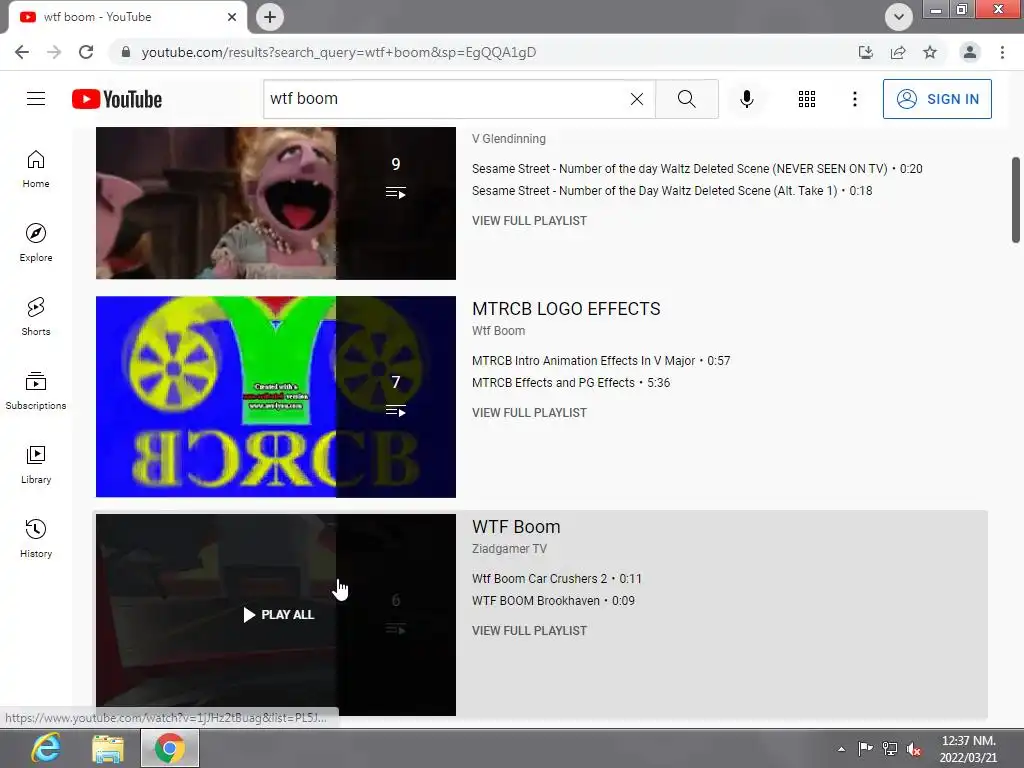
Task: Open the Chrome profile avatar
Action: [x=970, y=52]
